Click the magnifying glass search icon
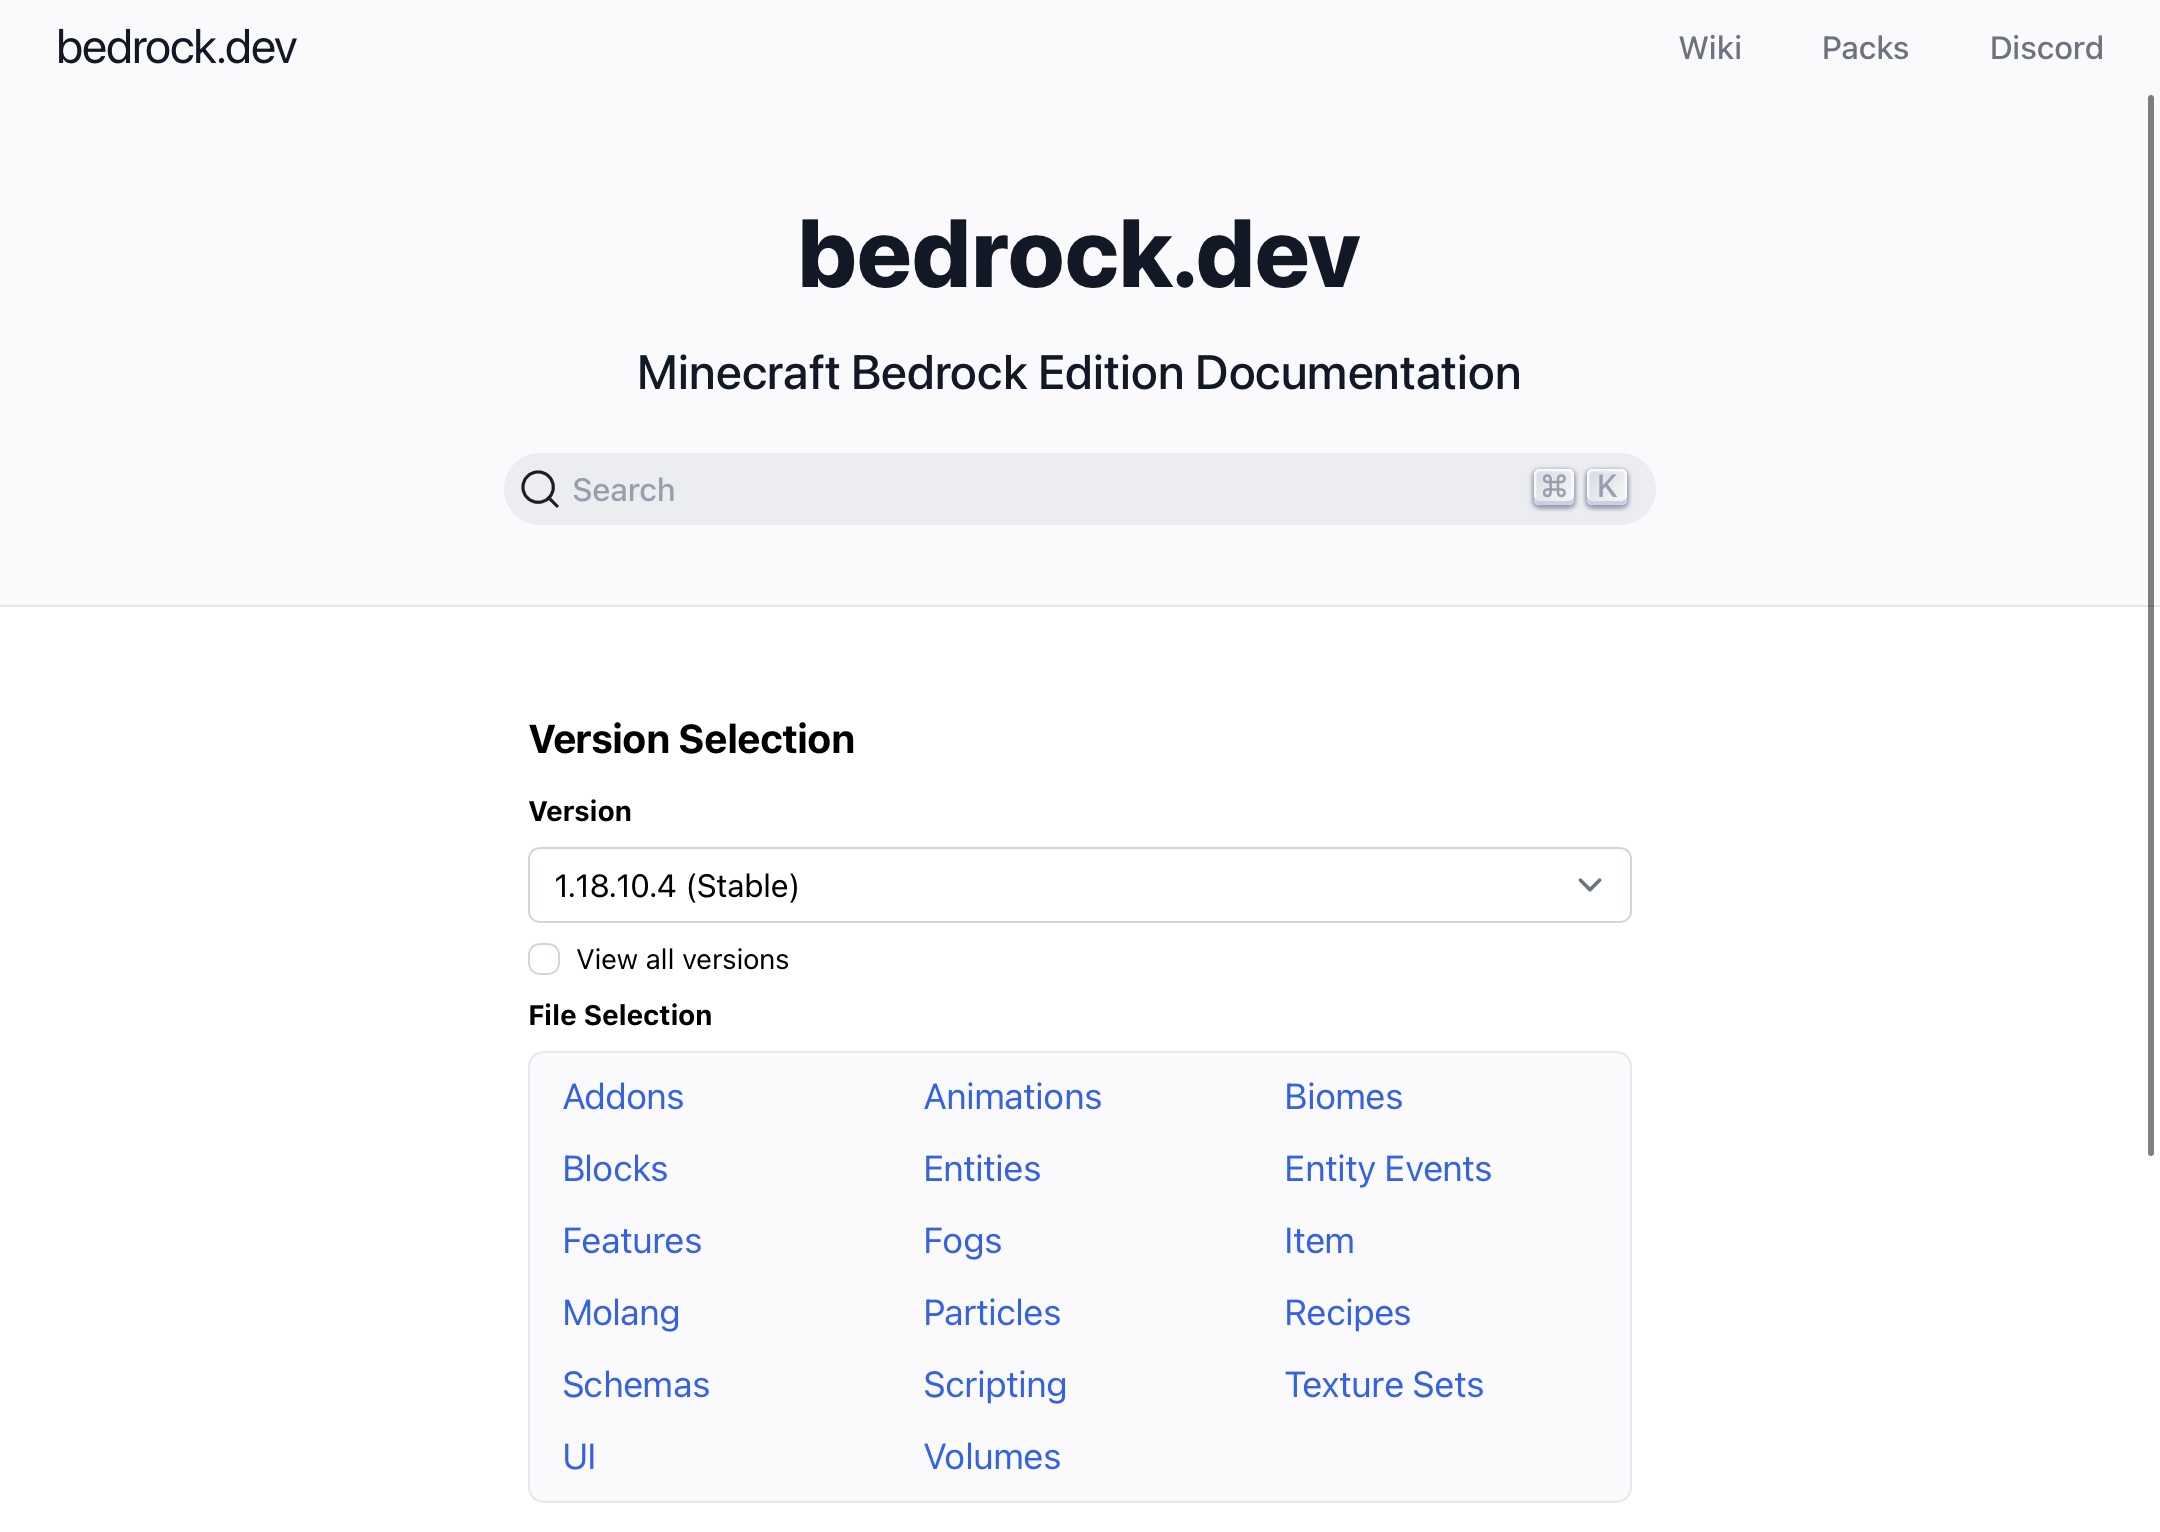This screenshot has width=2160, height=1532. tap(540, 489)
